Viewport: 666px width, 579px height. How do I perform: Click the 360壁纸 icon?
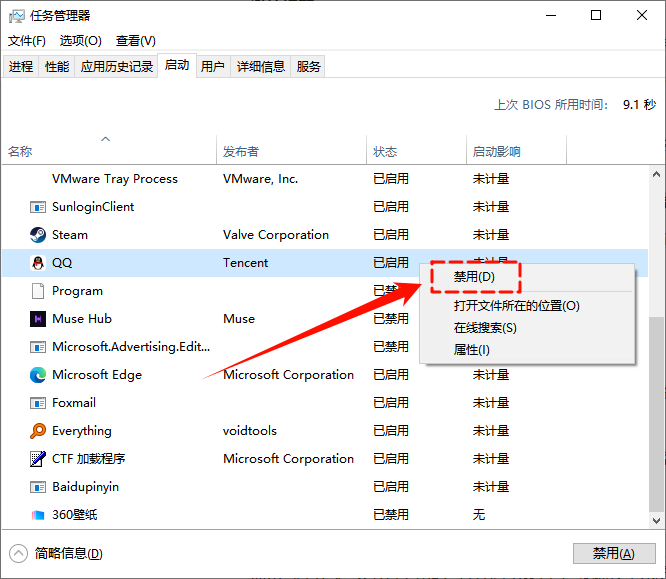[x=38, y=515]
